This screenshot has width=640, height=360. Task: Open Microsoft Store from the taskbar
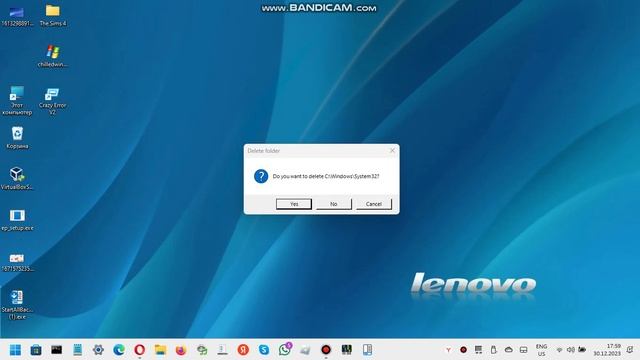point(36,350)
